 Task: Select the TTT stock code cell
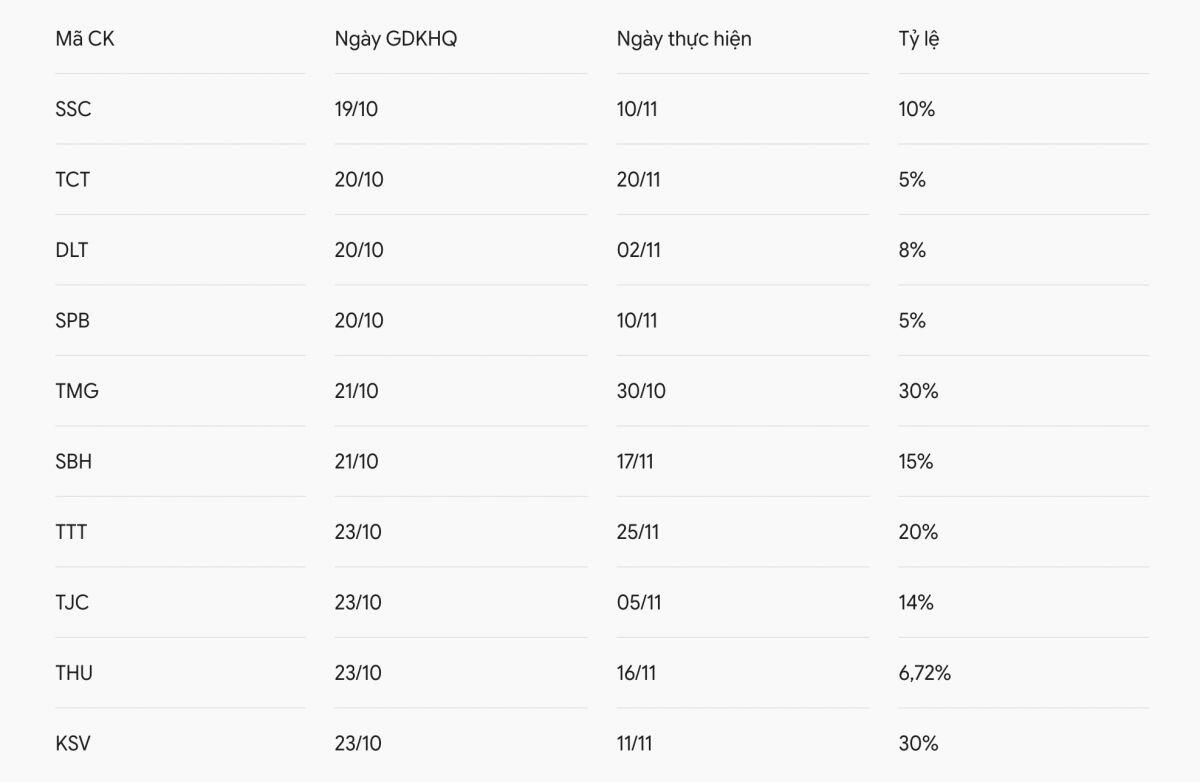click(71, 532)
